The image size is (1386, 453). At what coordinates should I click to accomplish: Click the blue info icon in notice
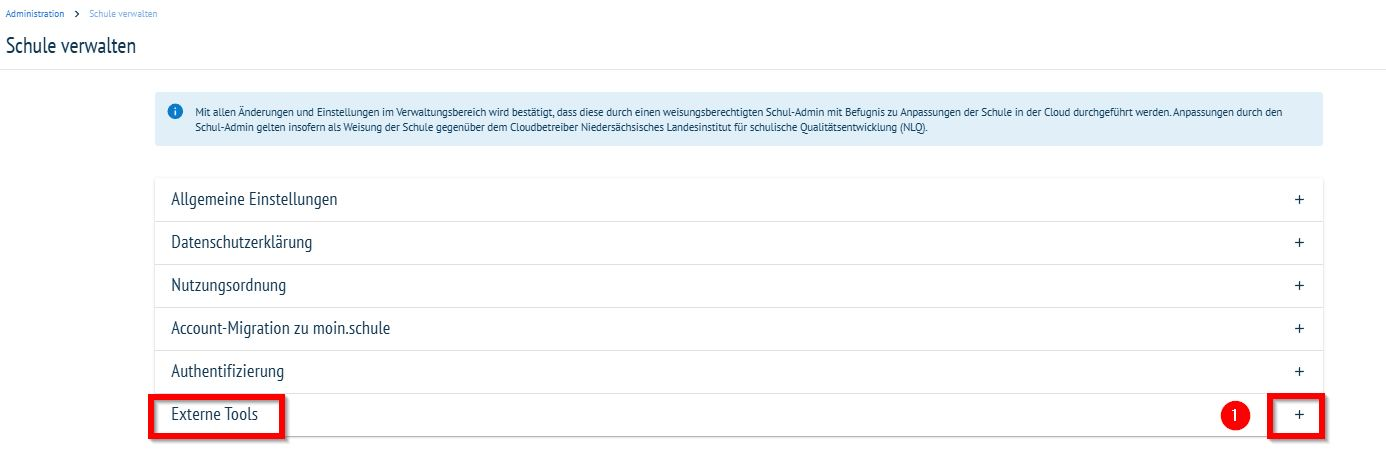176,111
